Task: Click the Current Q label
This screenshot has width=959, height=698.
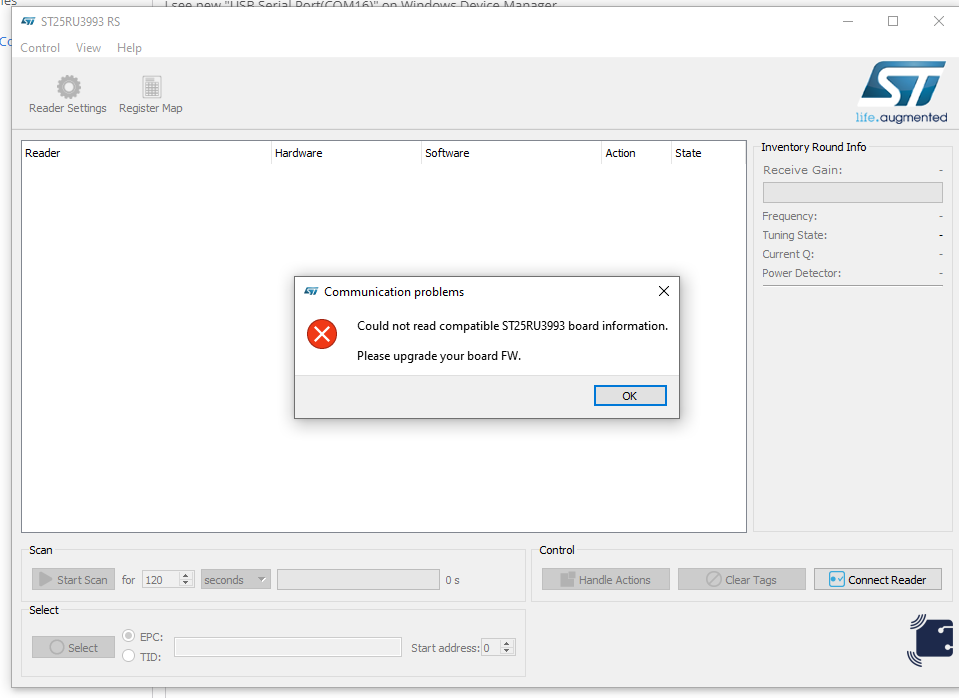Action: click(788, 254)
